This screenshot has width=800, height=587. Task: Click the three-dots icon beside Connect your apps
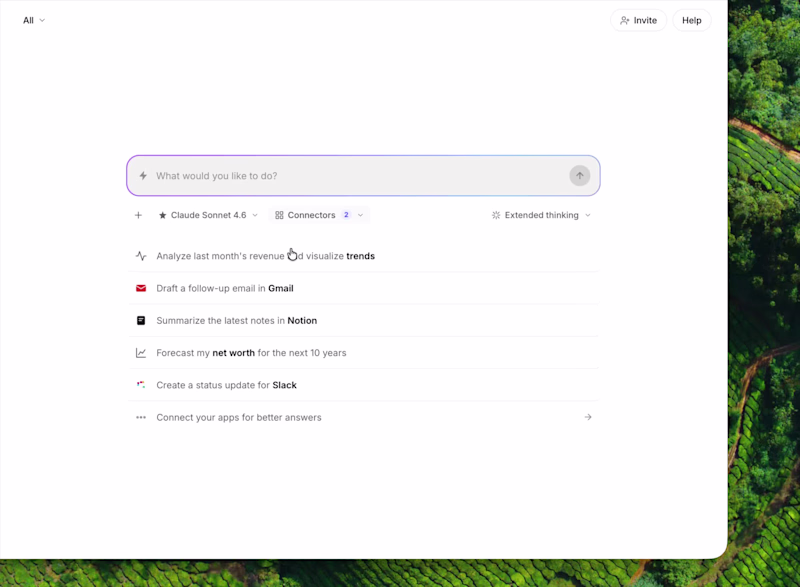(x=141, y=417)
